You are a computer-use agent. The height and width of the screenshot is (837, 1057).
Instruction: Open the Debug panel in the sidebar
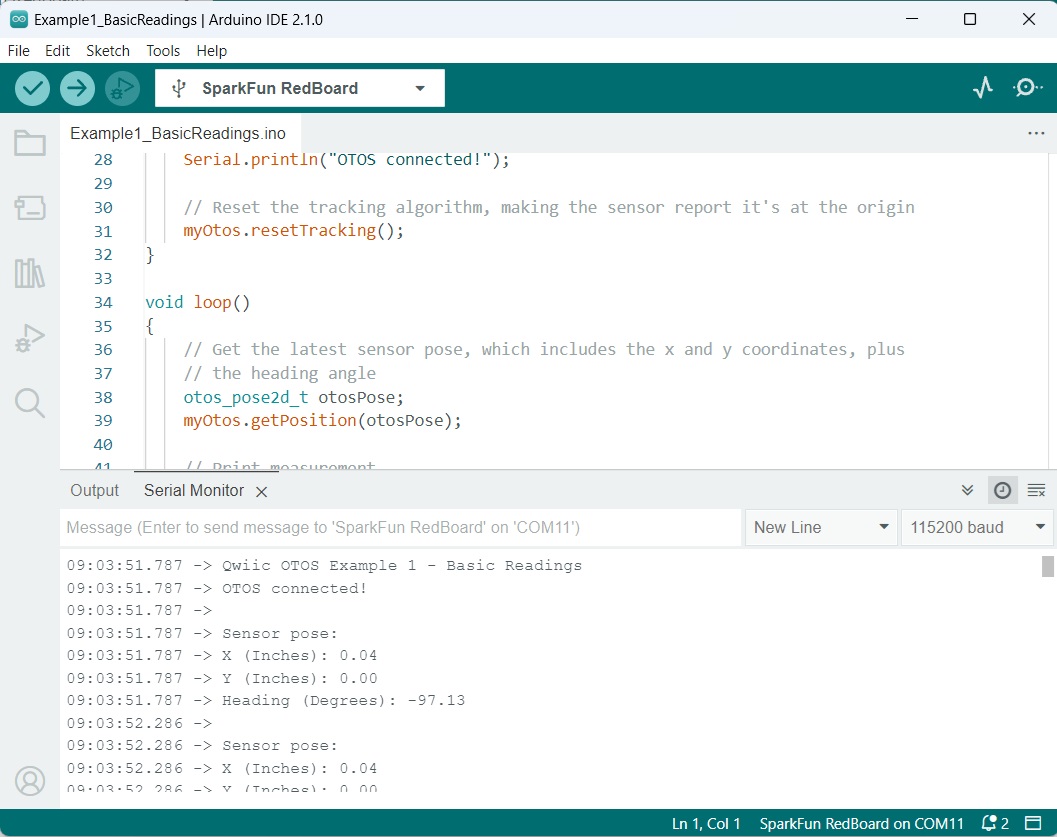pyautogui.click(x=30, y=339)
